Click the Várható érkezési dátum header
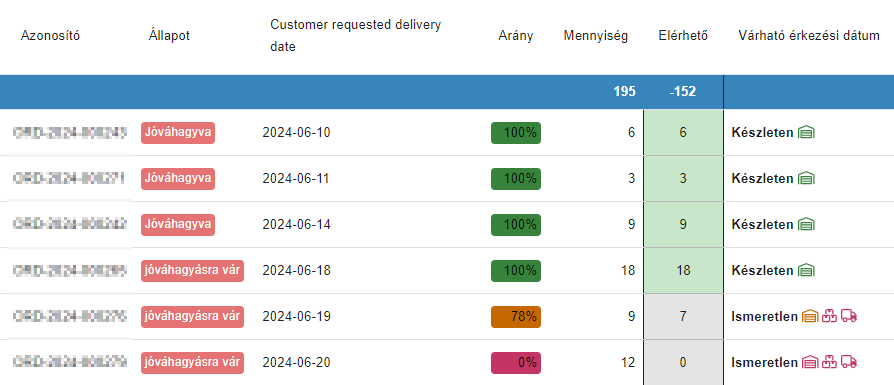This screenshot has width=894, height=385. (x=809, y=36)
